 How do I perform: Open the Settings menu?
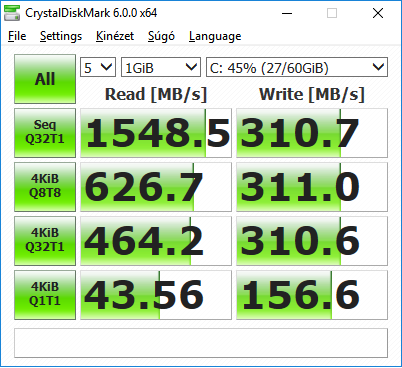click(61, 36)
